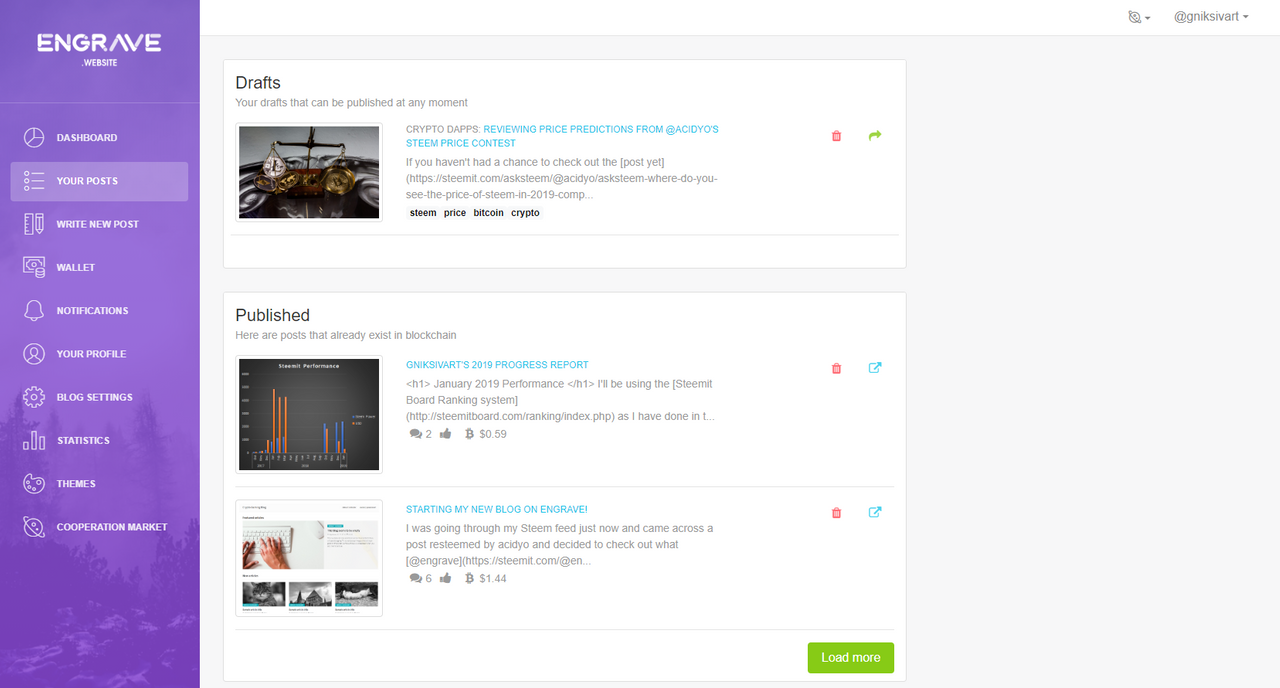The width and height of the screenshot is (1280, 688).
Task: Open Themes menu item
Action: coord(100,483)
